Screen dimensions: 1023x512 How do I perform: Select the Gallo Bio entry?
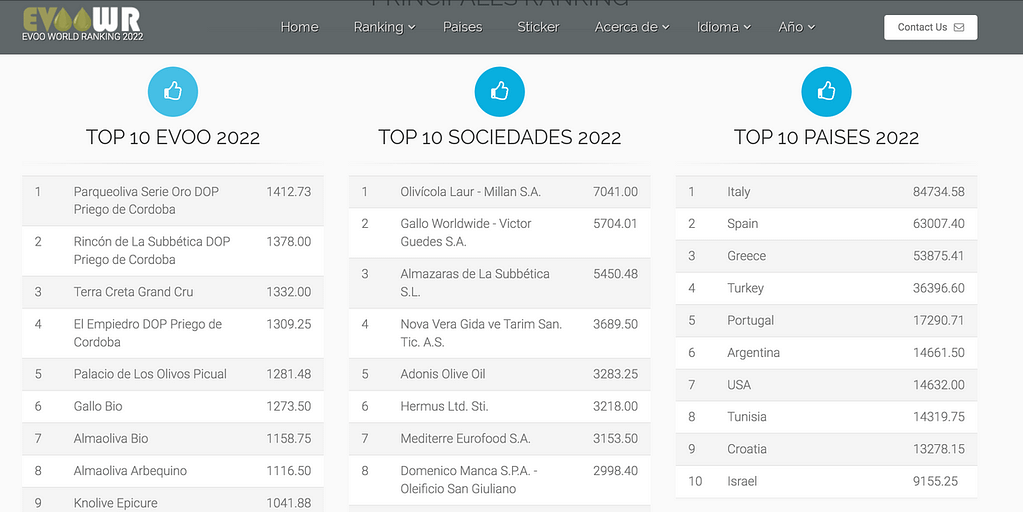pyautogui.click(x=98, y=406)
